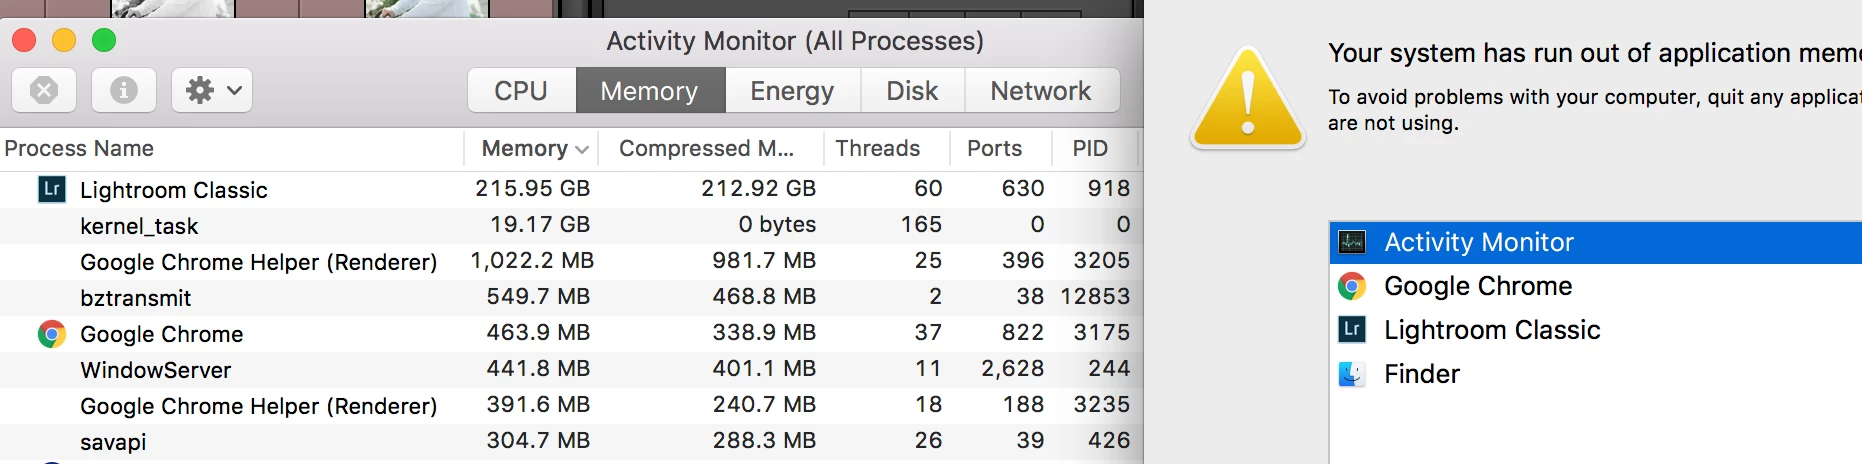Select the kernel_task process row
1862x464 pixels.
coord(140,226)
